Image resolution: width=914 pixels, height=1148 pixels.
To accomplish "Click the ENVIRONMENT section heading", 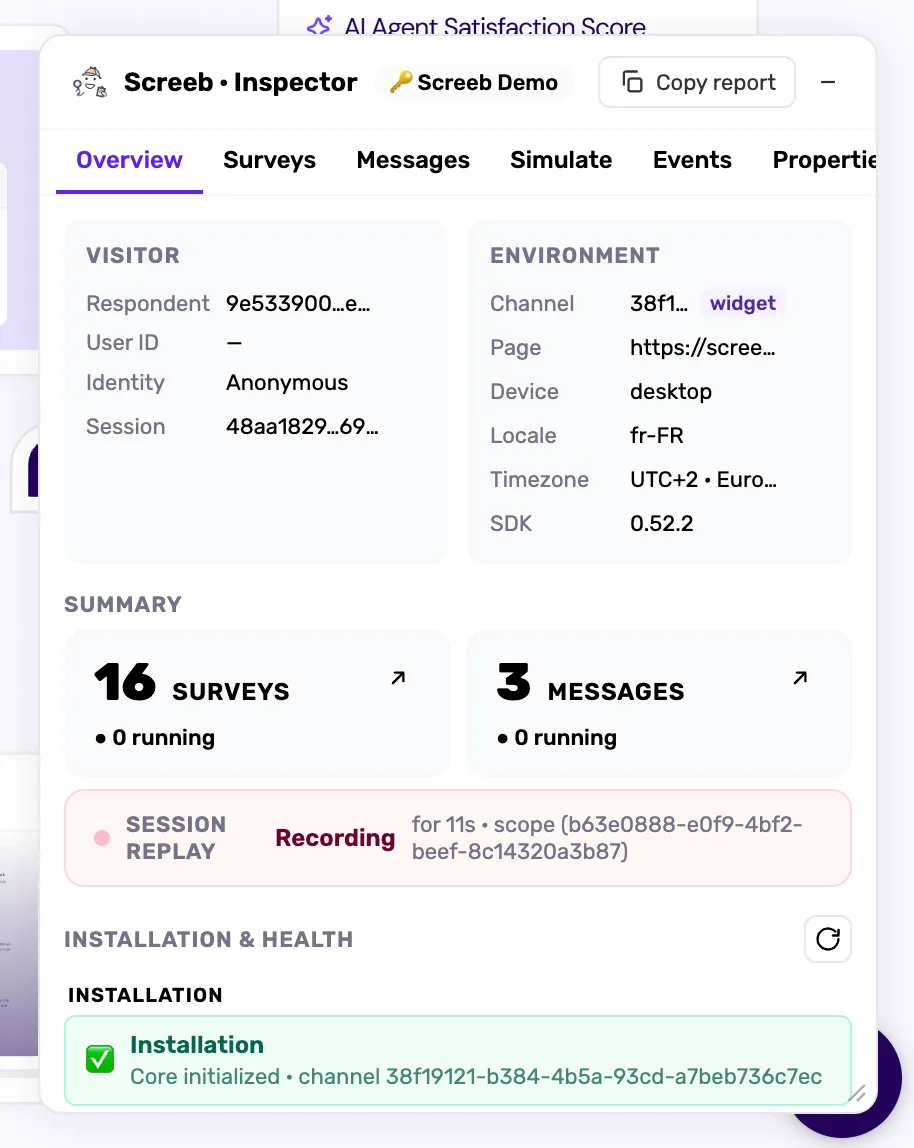I will 575,255.
